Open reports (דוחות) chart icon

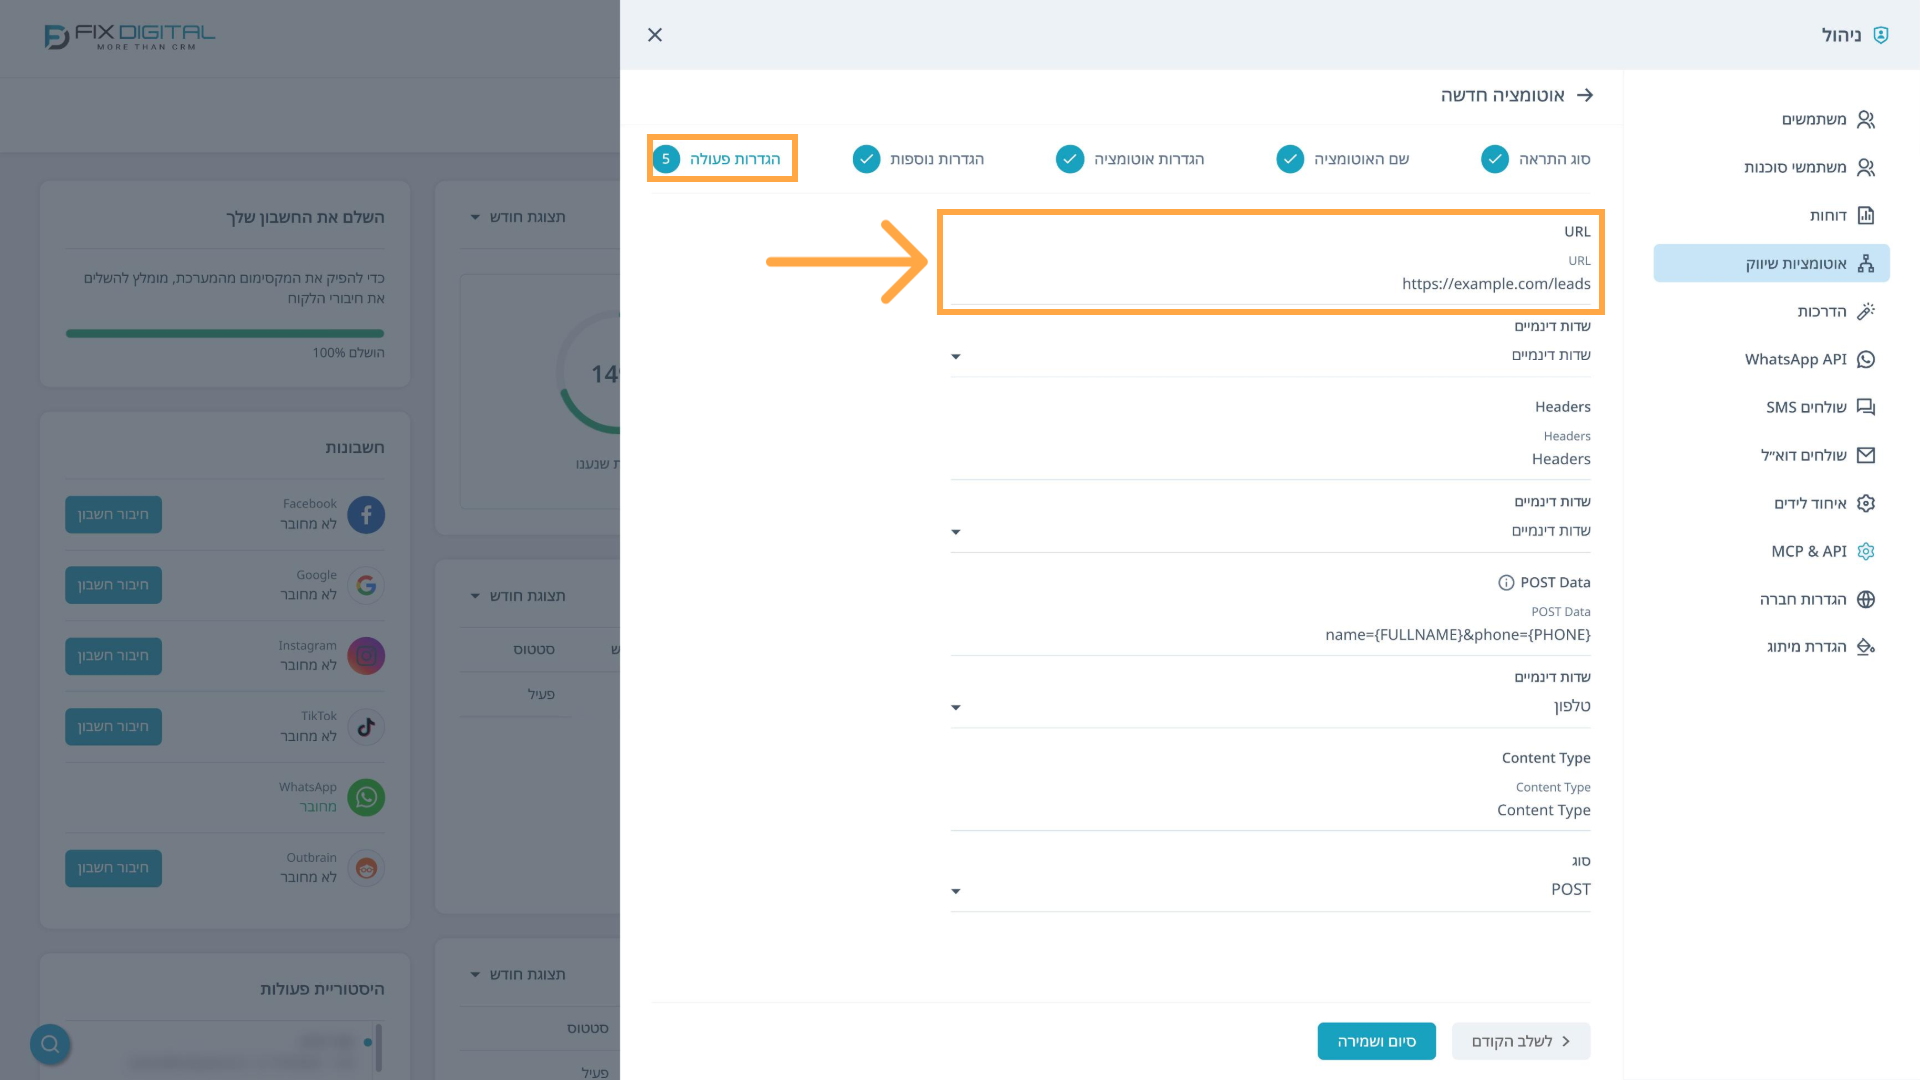(1866, 216)
